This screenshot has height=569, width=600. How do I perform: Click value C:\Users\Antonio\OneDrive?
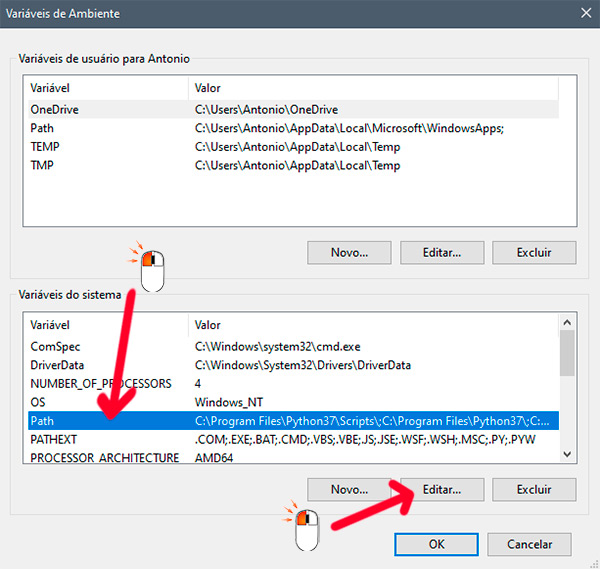266,109
